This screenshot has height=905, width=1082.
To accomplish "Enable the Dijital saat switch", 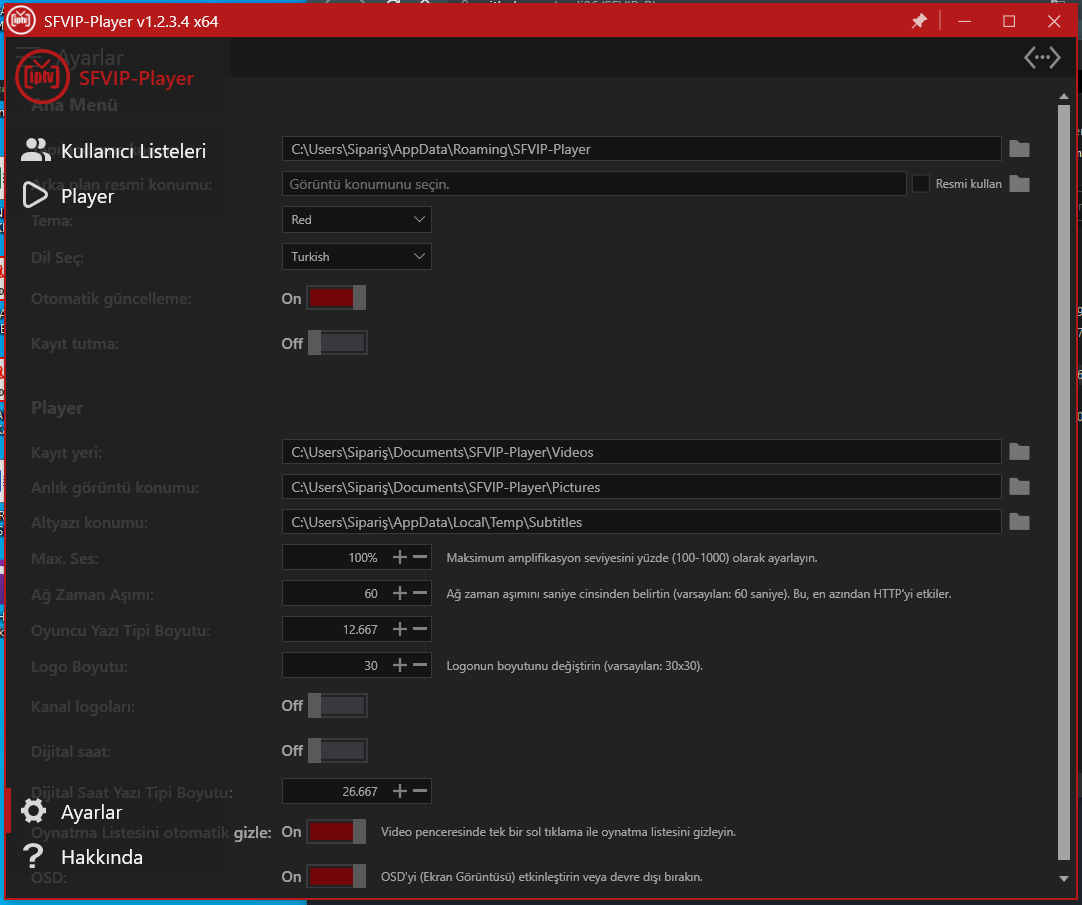I will click(337, 750).
